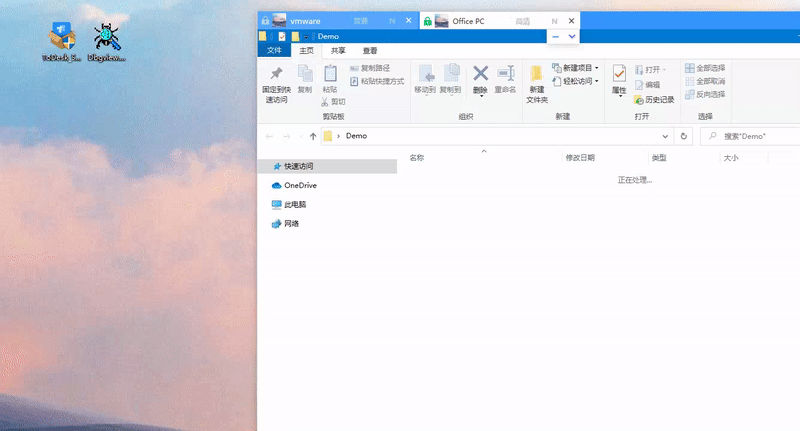Click the 复制 icon in the ribbon

(x=305, y=74)
